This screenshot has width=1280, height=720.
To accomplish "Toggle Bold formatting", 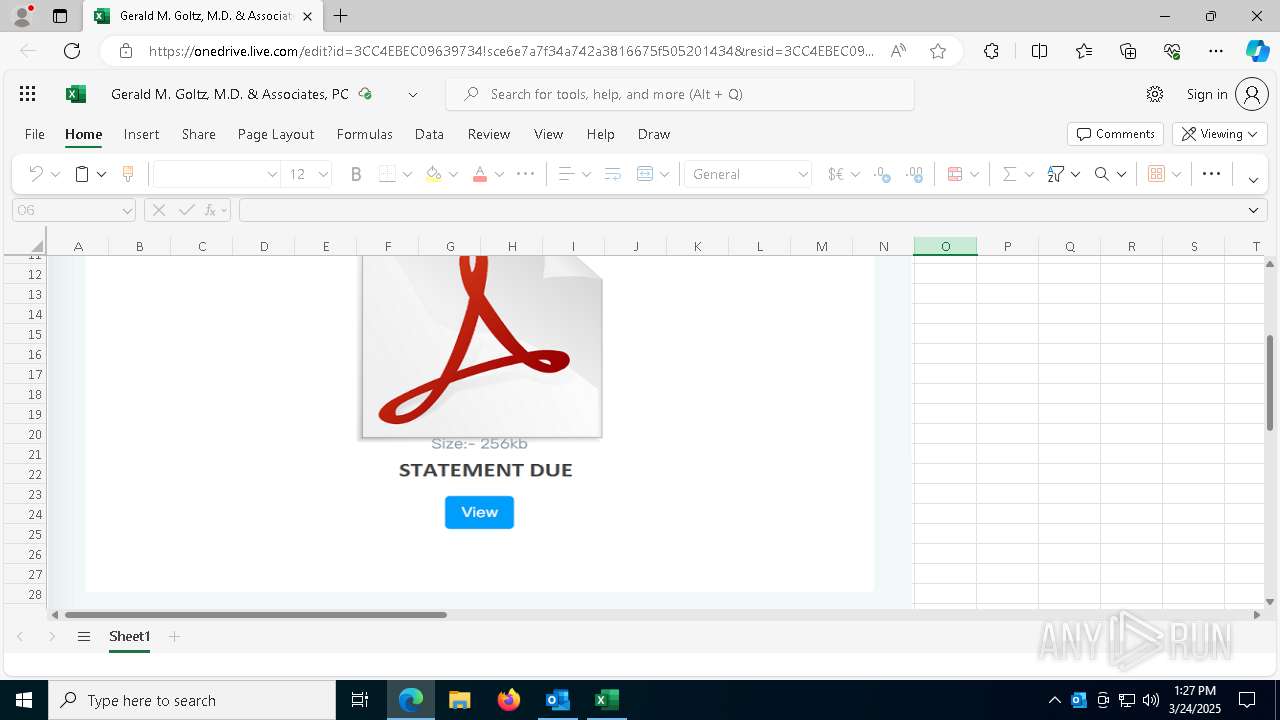I will pos(355,174).
